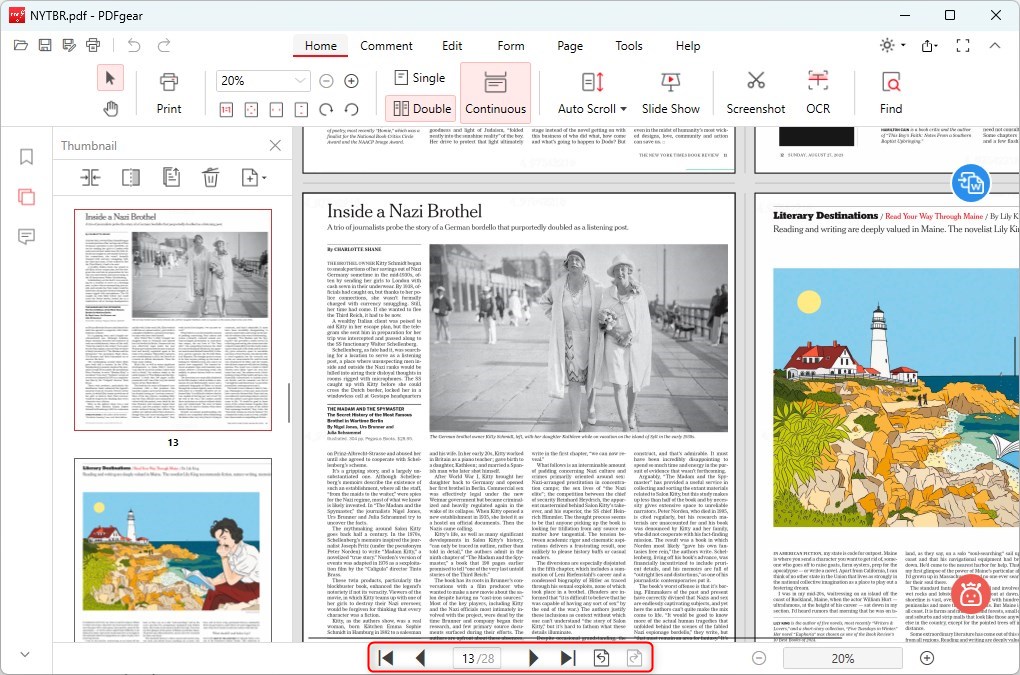1020x675 pixels.
Task: Open the Home tab
Action: point(321,46)
